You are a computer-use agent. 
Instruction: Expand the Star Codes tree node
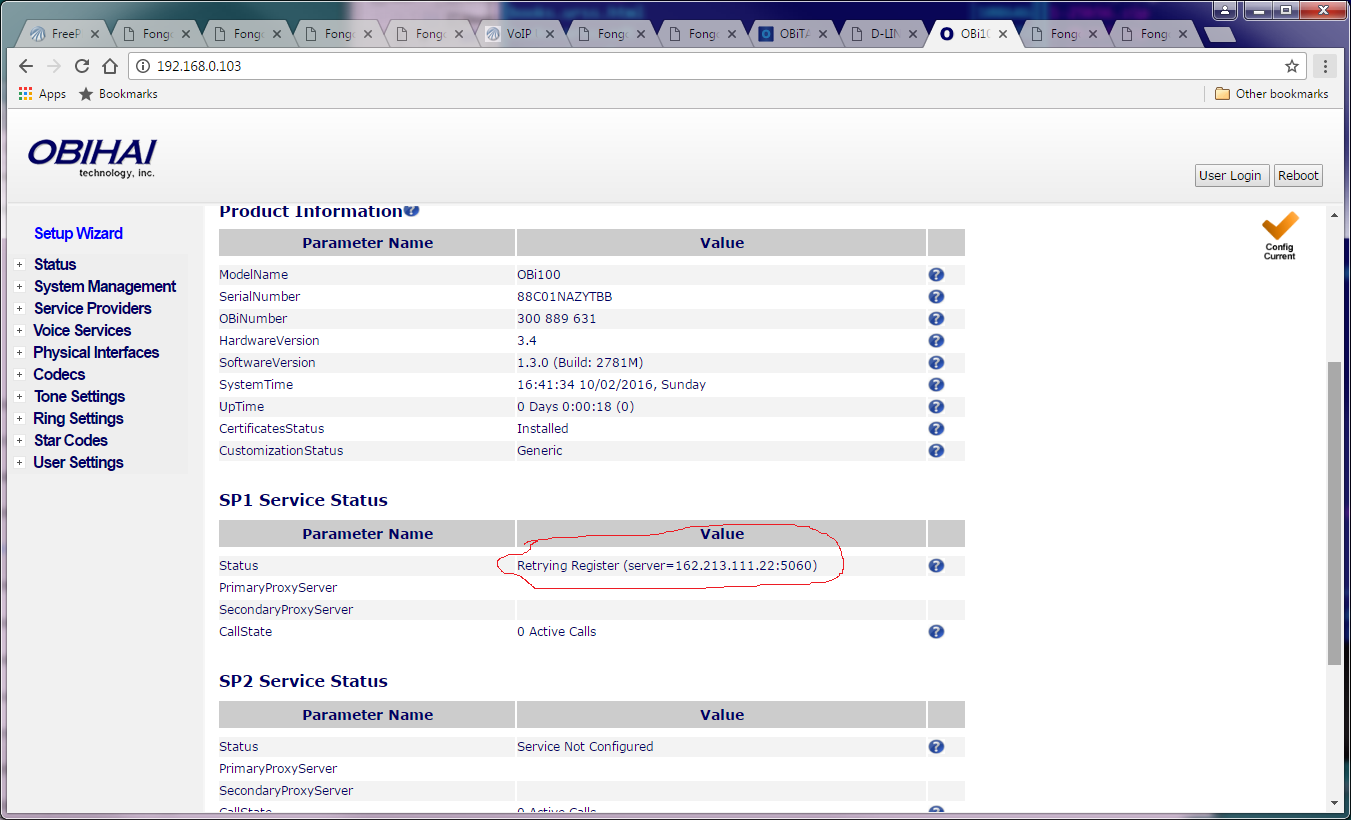tap(19, 441)
